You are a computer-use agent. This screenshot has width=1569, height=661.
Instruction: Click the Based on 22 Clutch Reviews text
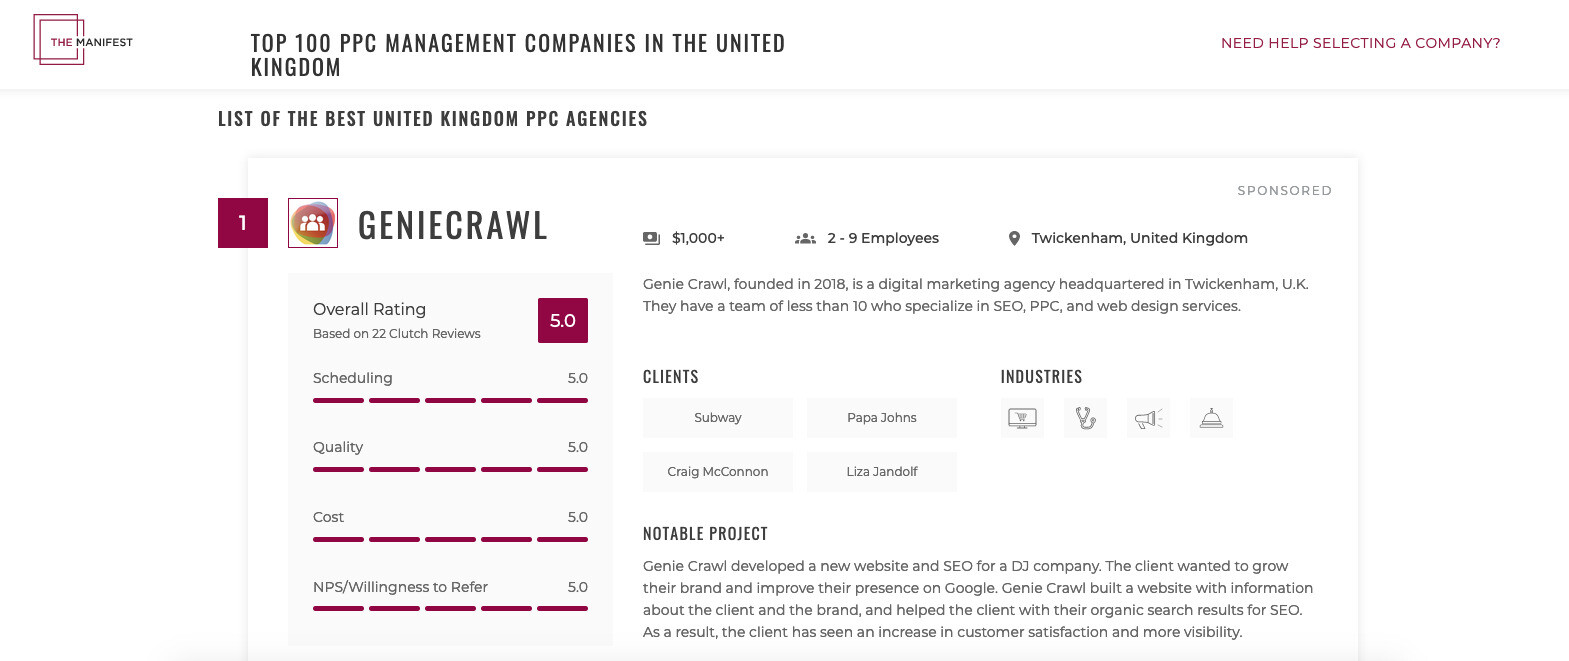click(x=397, y=334)
